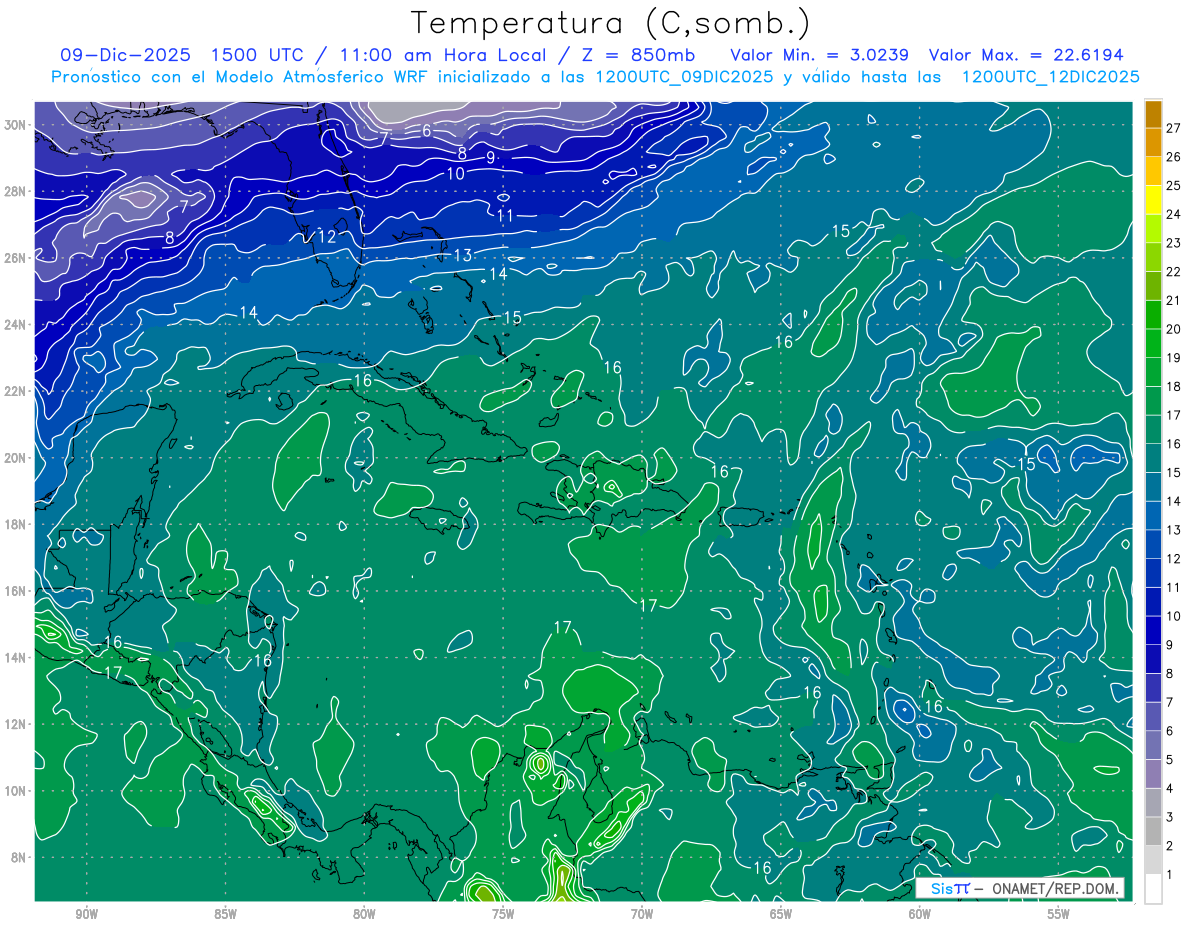Click the '28N' latitude label
The image size is (1200, 927).
(16, 191)
